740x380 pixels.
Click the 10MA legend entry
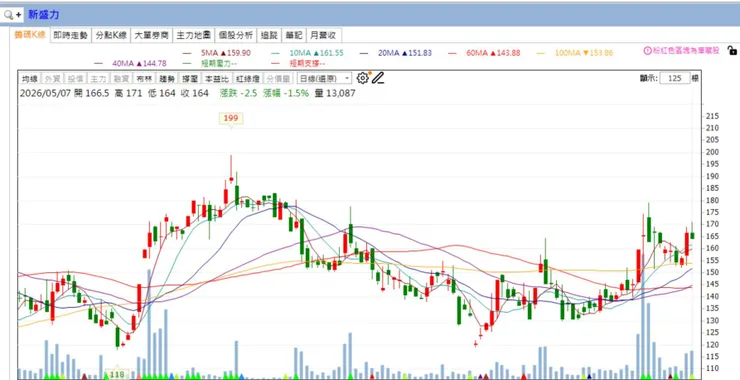point(307,53)
